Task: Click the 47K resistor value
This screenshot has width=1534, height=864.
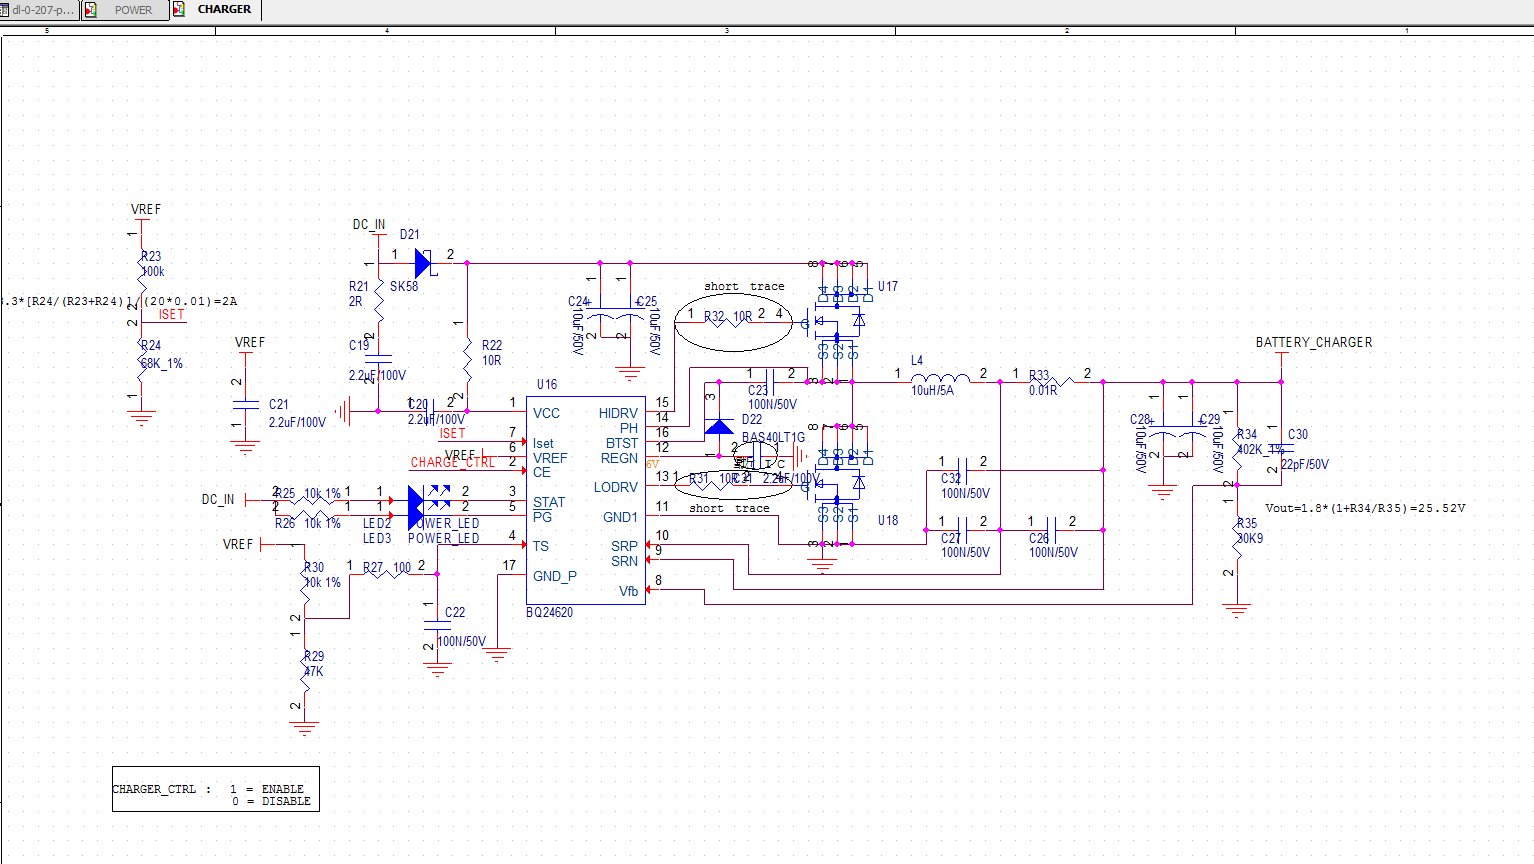Action: point(314,671)
